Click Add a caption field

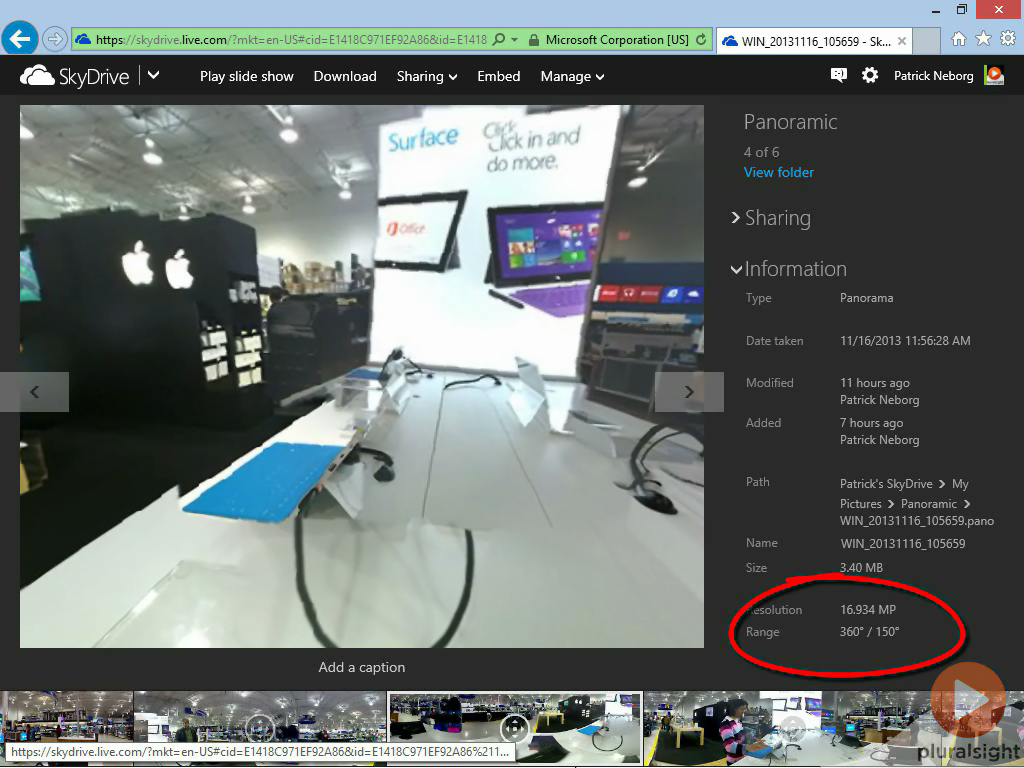tap(362, 667)
